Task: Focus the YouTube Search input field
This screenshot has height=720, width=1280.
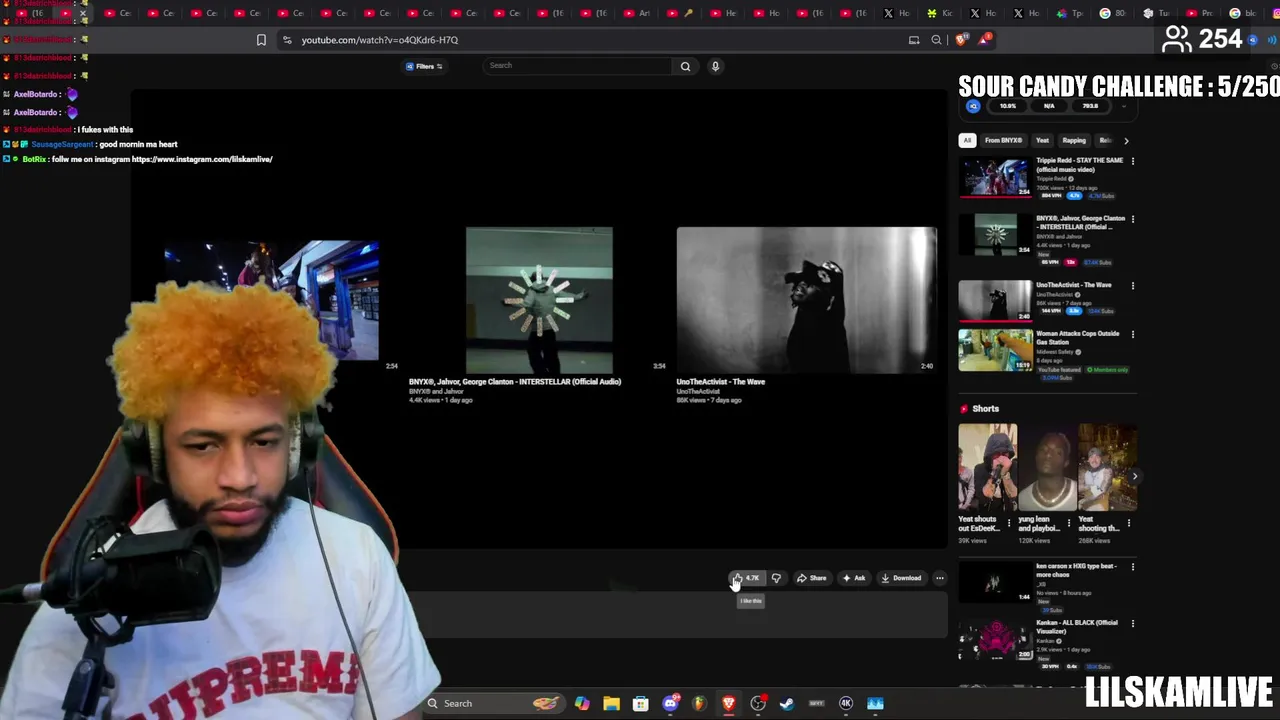Action: click(578, 66)
